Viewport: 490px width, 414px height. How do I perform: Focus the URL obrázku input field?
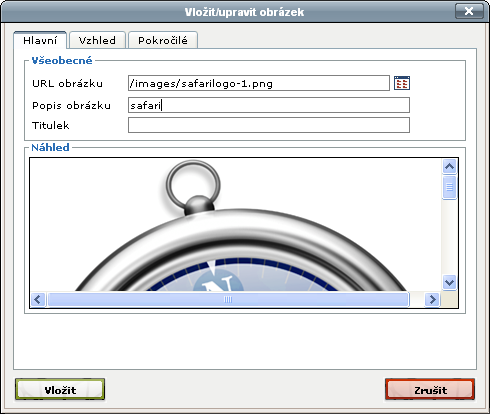(x=259, y=83)
